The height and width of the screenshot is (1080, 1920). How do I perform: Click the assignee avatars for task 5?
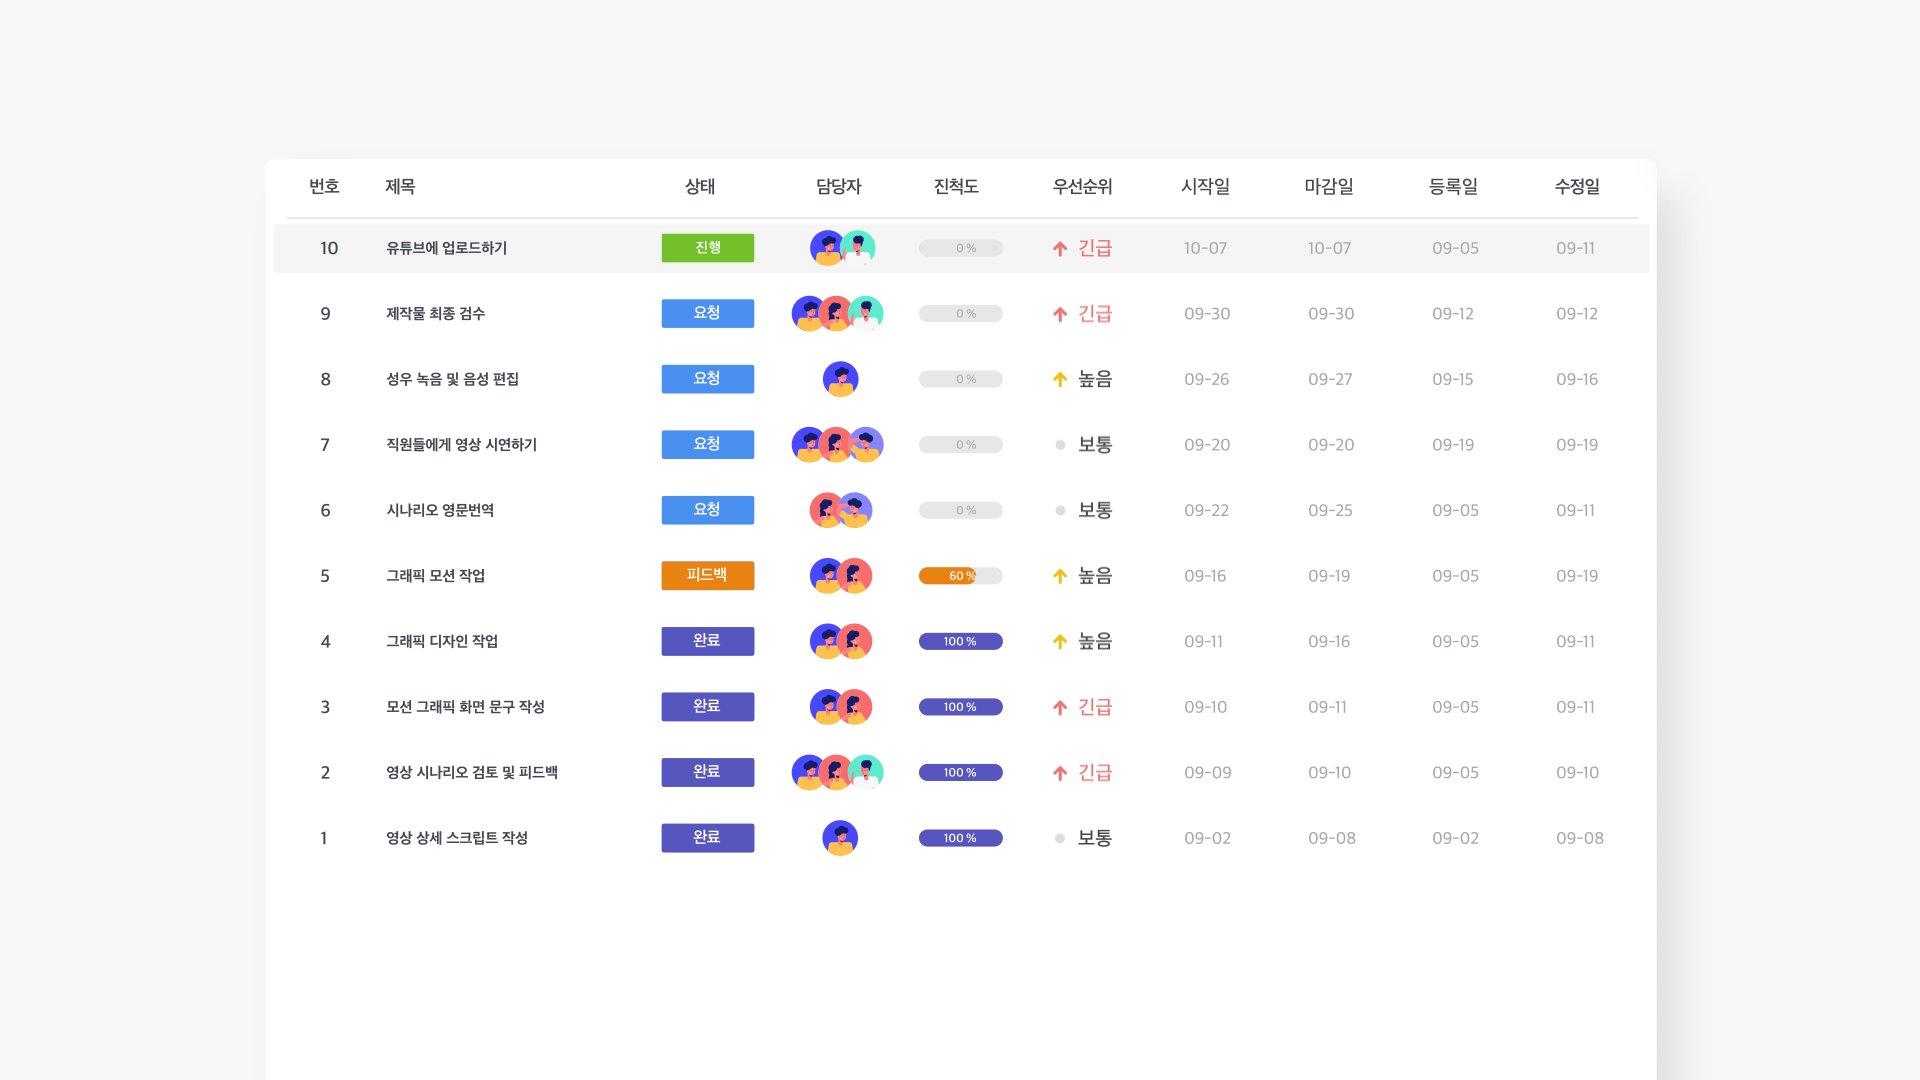841,576
